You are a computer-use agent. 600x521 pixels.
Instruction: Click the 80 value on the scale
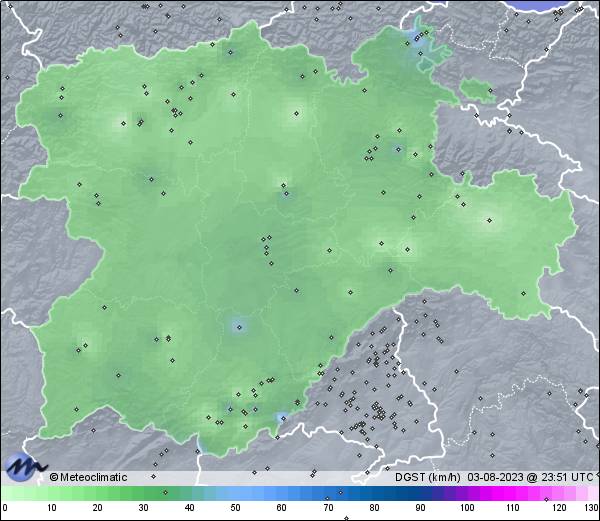click(x=374, y=508)
